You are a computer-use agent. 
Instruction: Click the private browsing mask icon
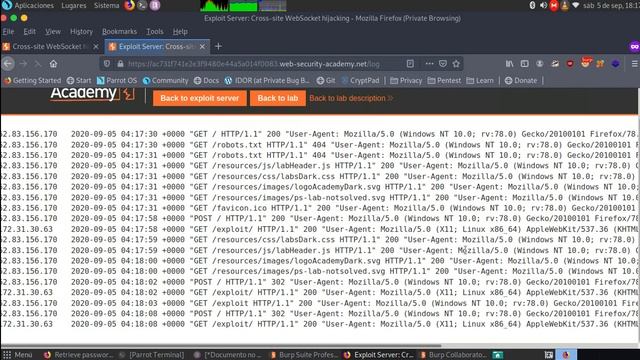(x=634, y=47)
